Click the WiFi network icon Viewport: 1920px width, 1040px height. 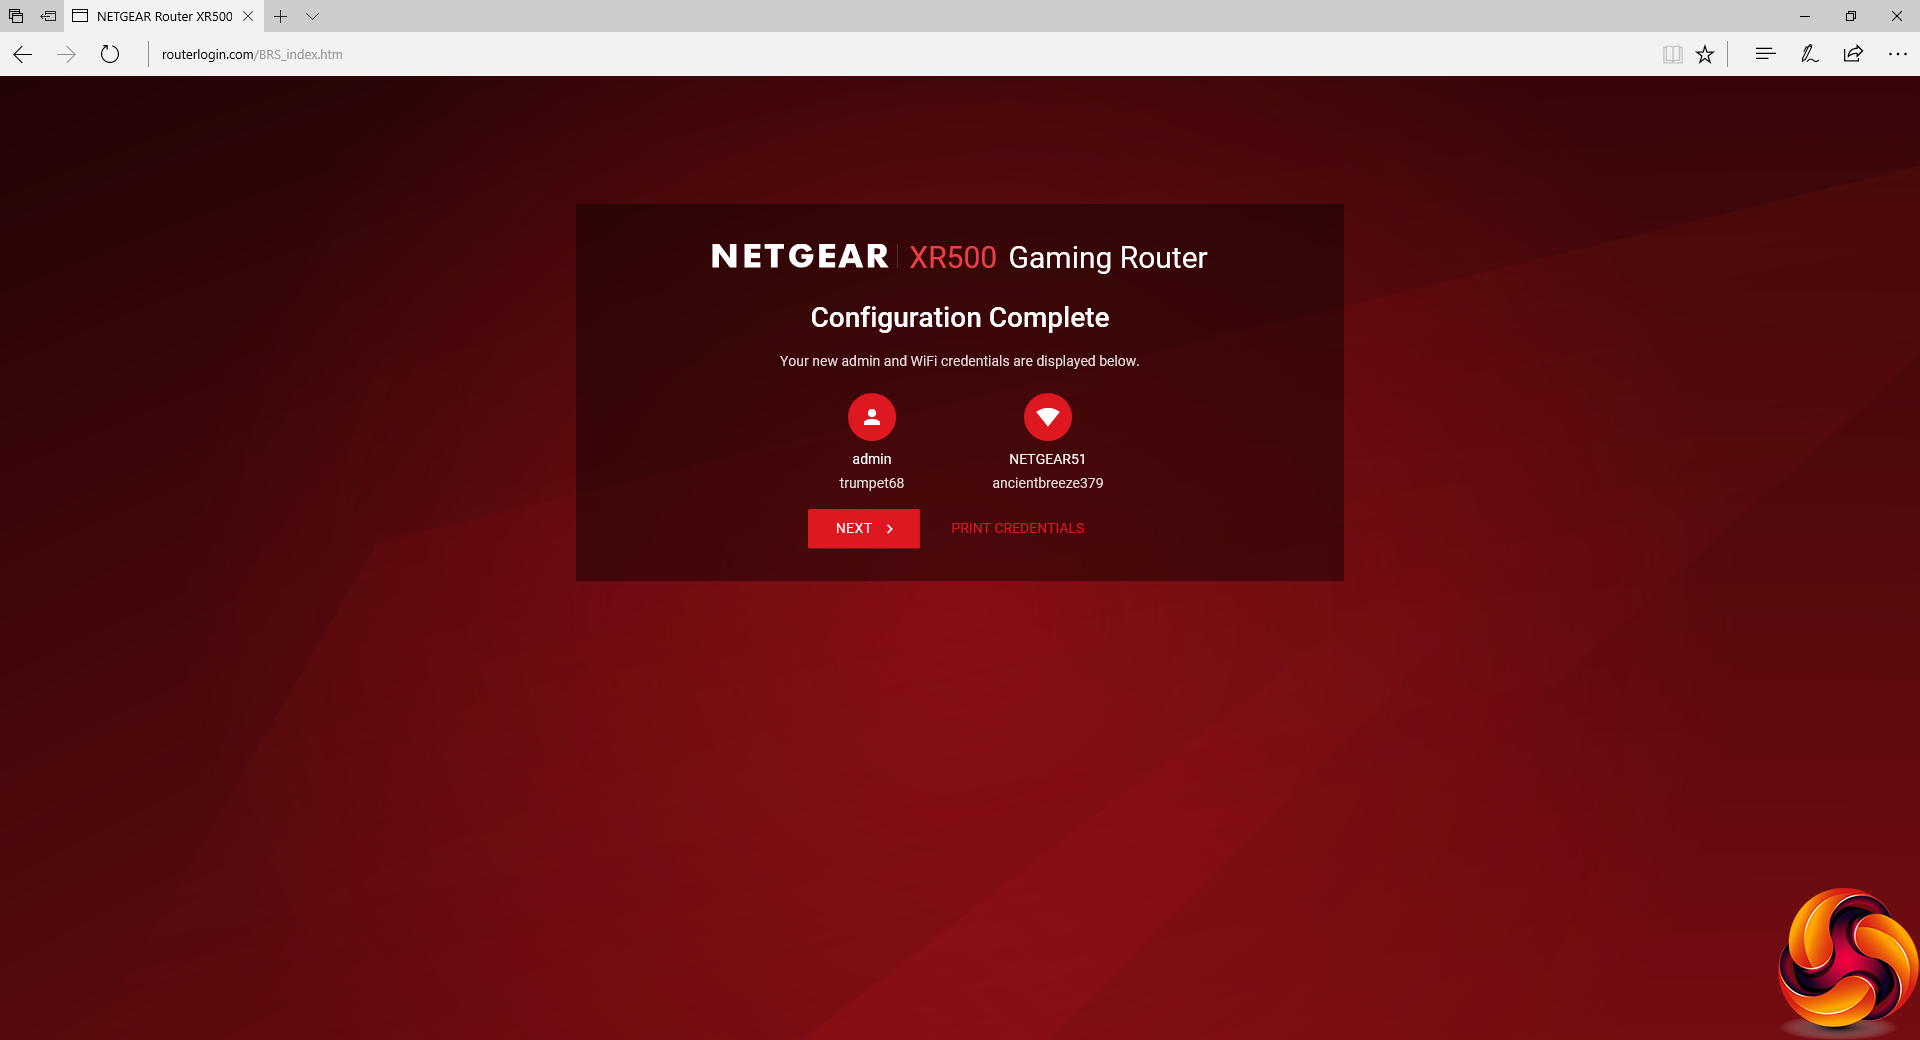pos(1048,417)
